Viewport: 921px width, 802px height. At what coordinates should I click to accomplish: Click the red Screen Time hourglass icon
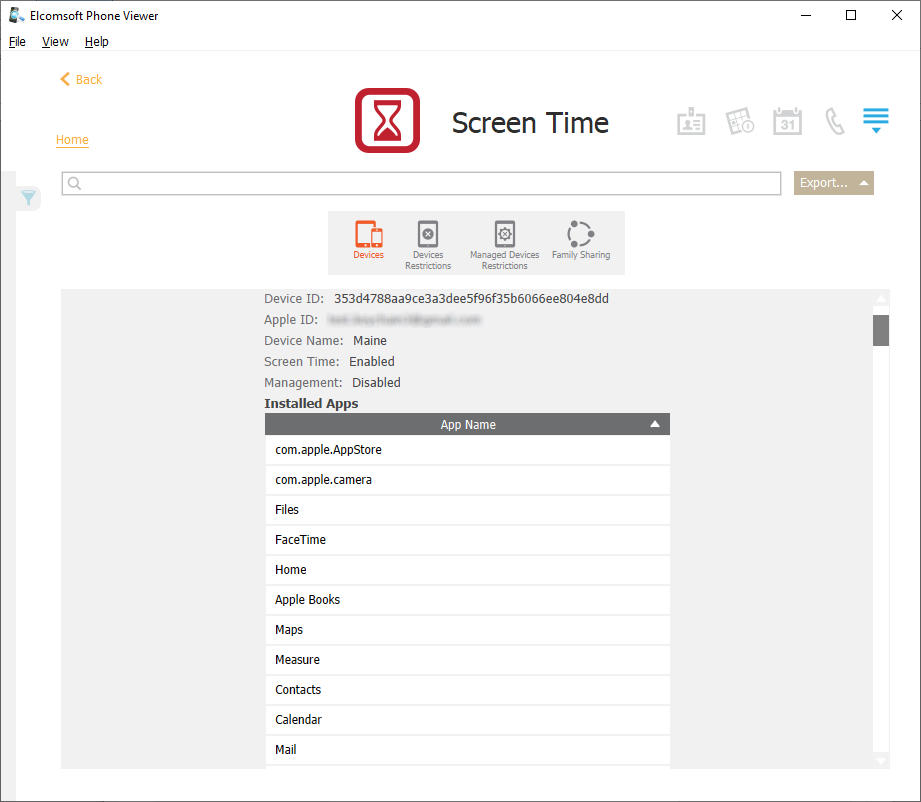(x=387, y=121)
